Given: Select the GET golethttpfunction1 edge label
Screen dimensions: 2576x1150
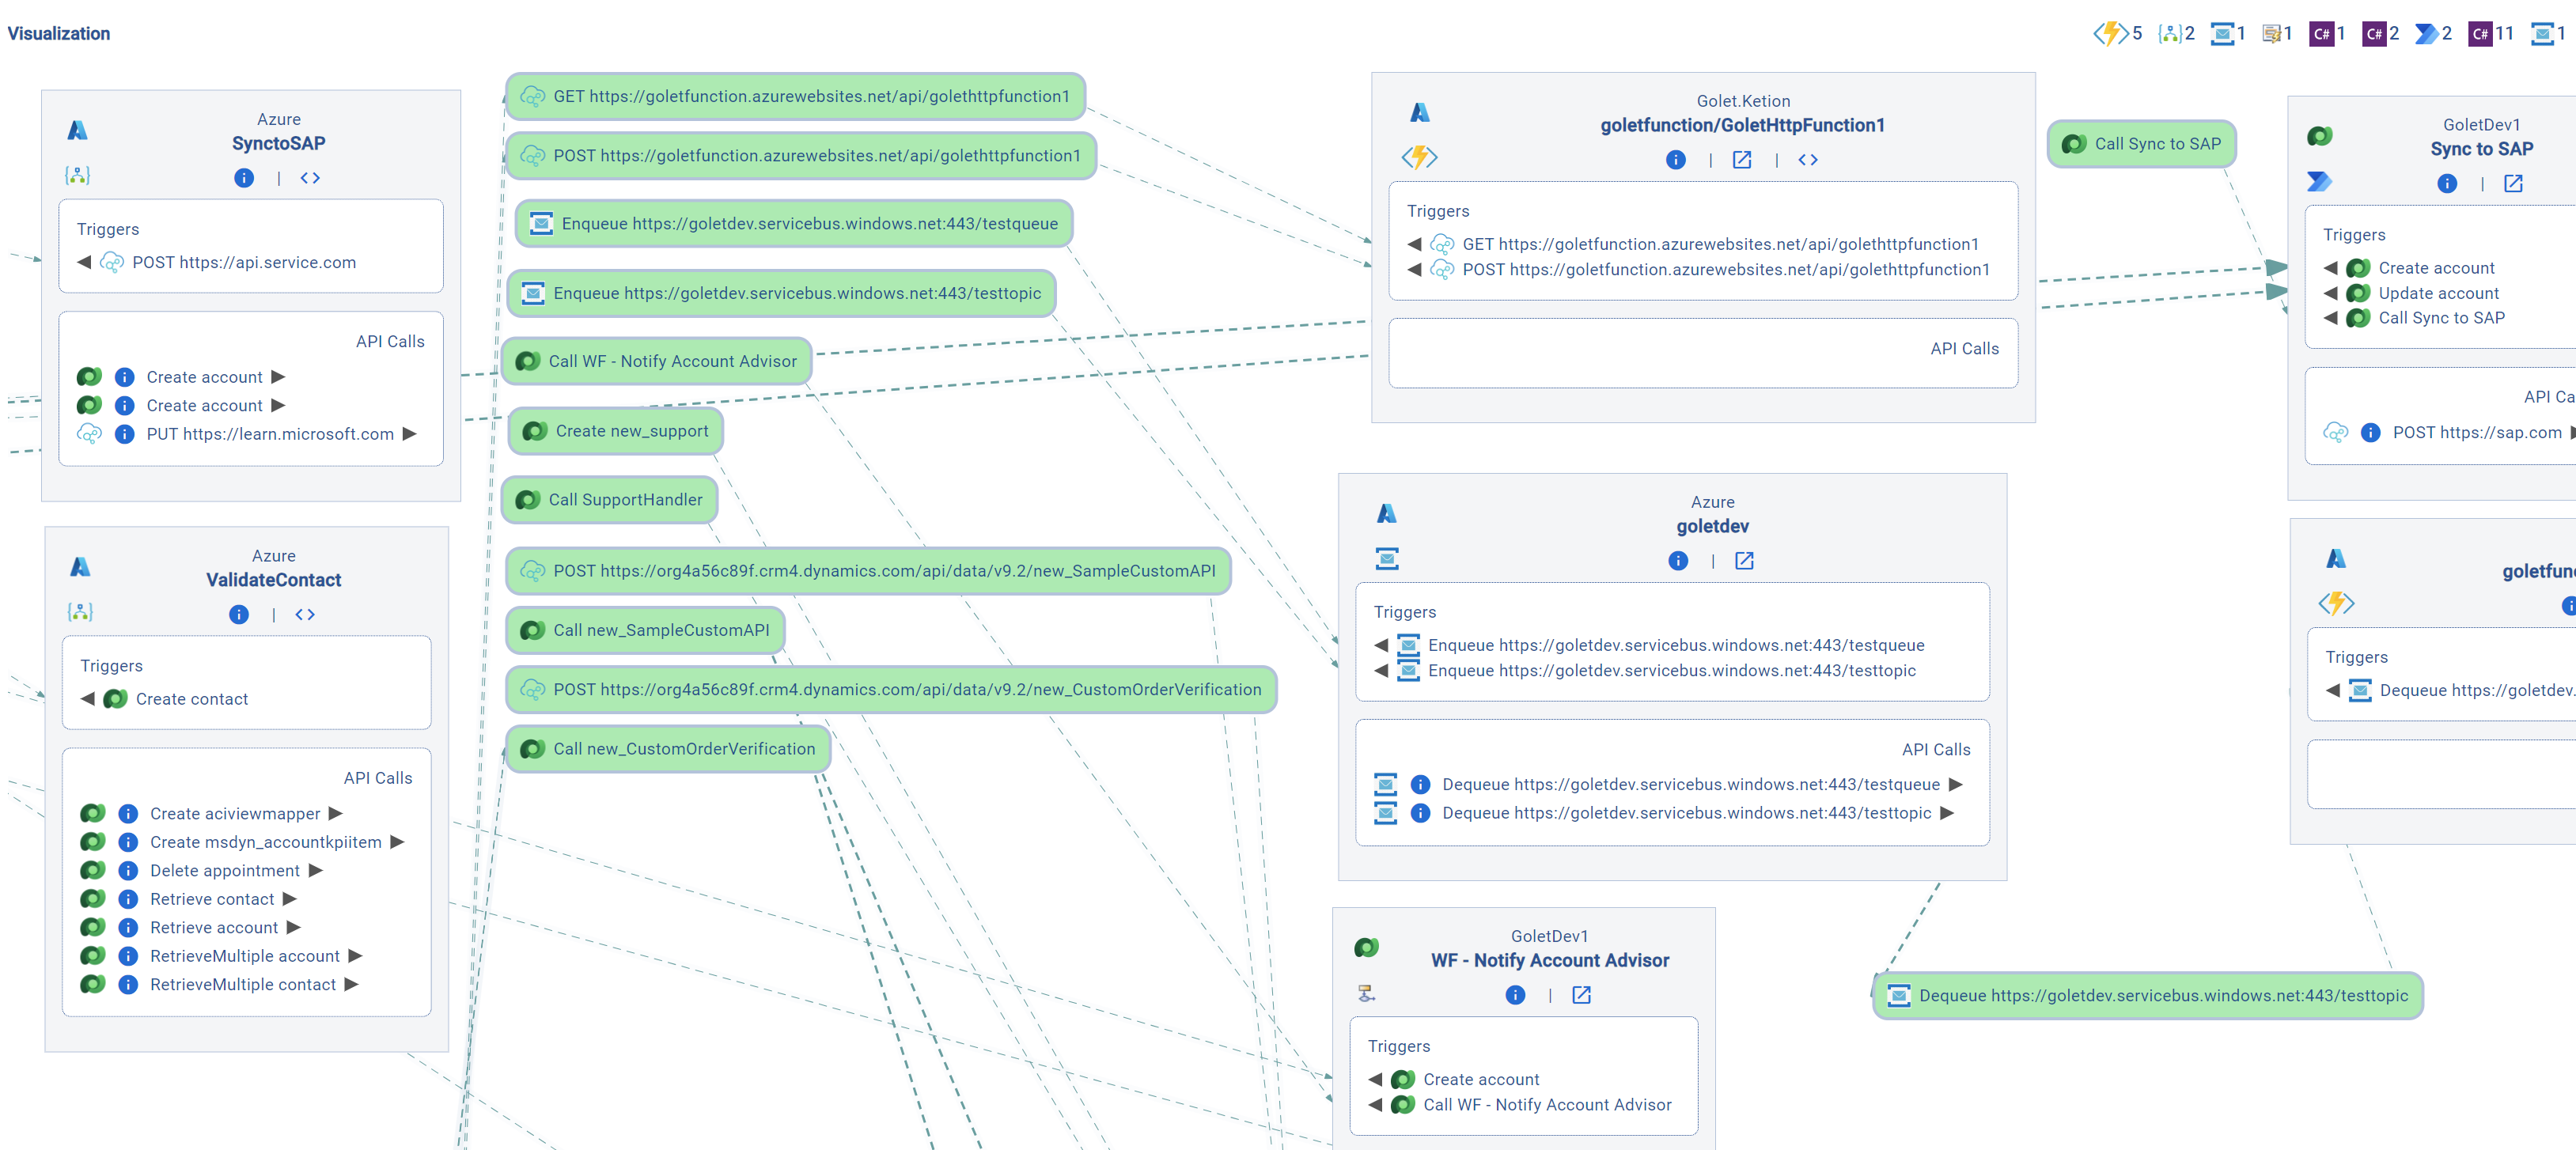Looking at the screenshot, I should pos(795,96).
